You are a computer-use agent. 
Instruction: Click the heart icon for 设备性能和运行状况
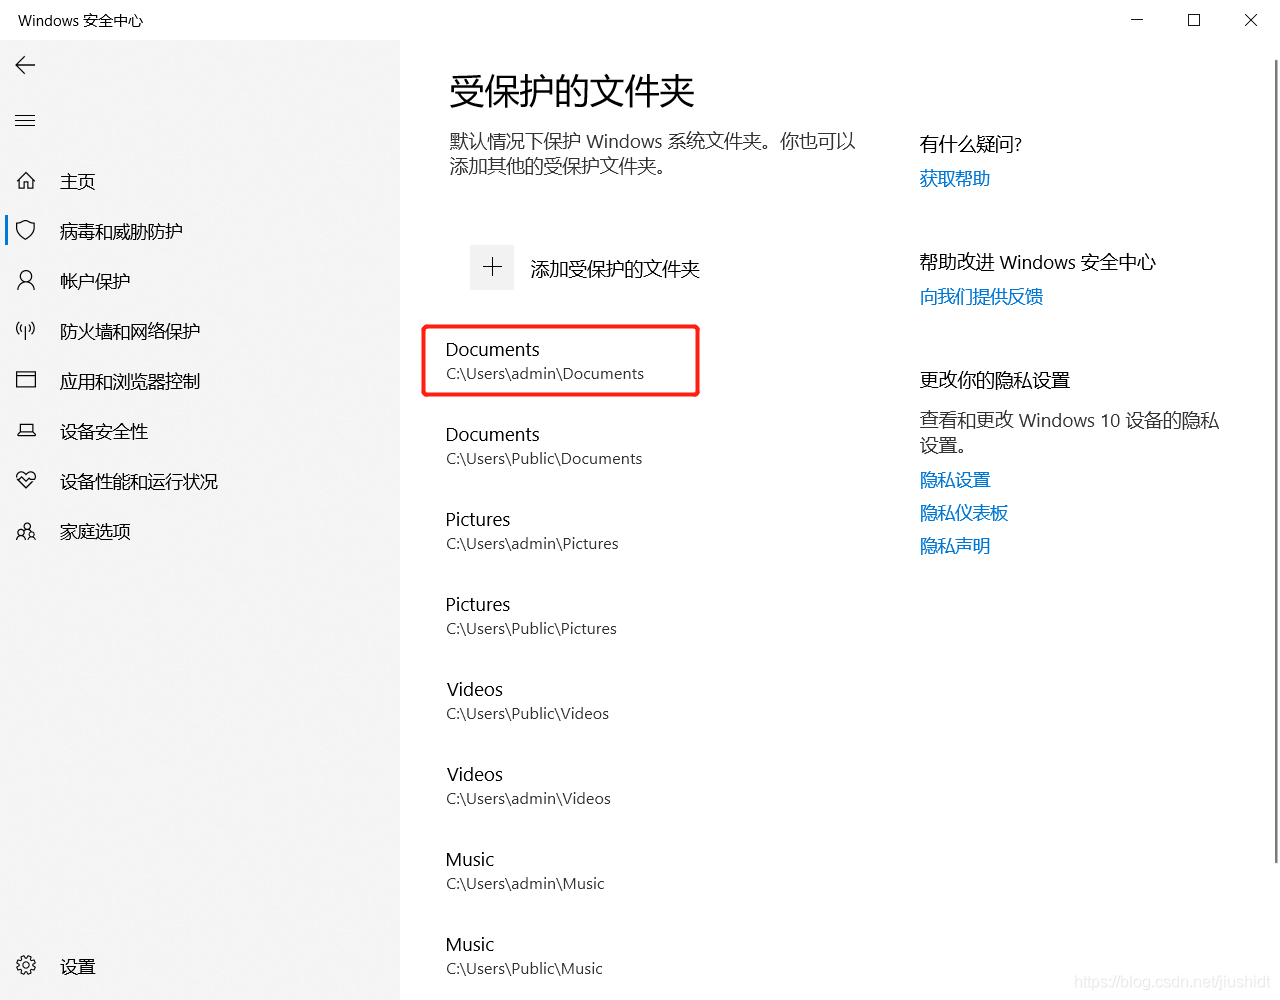coord(26,480)
